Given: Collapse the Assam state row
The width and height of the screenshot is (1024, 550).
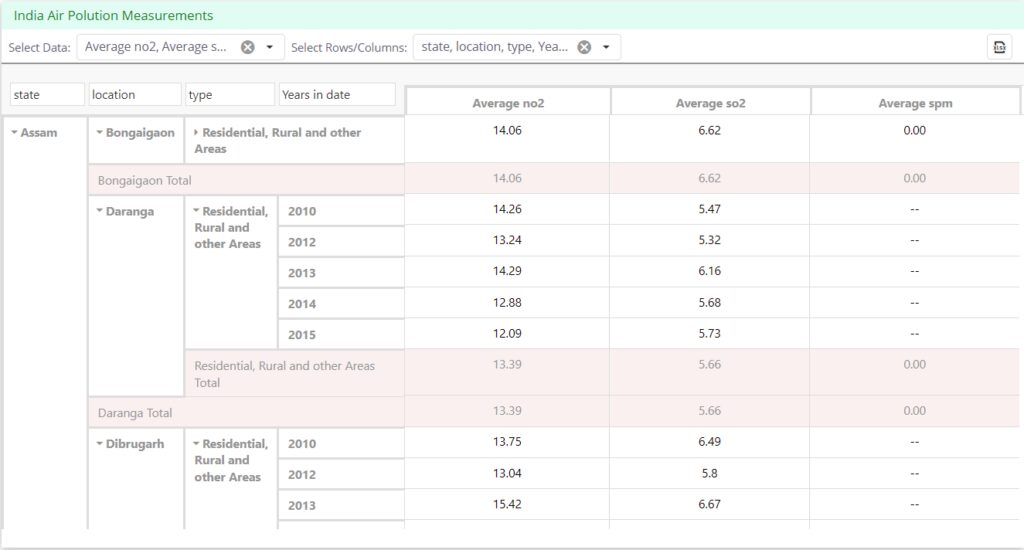Looking at the screenshot, I should [x=14, y=133].
